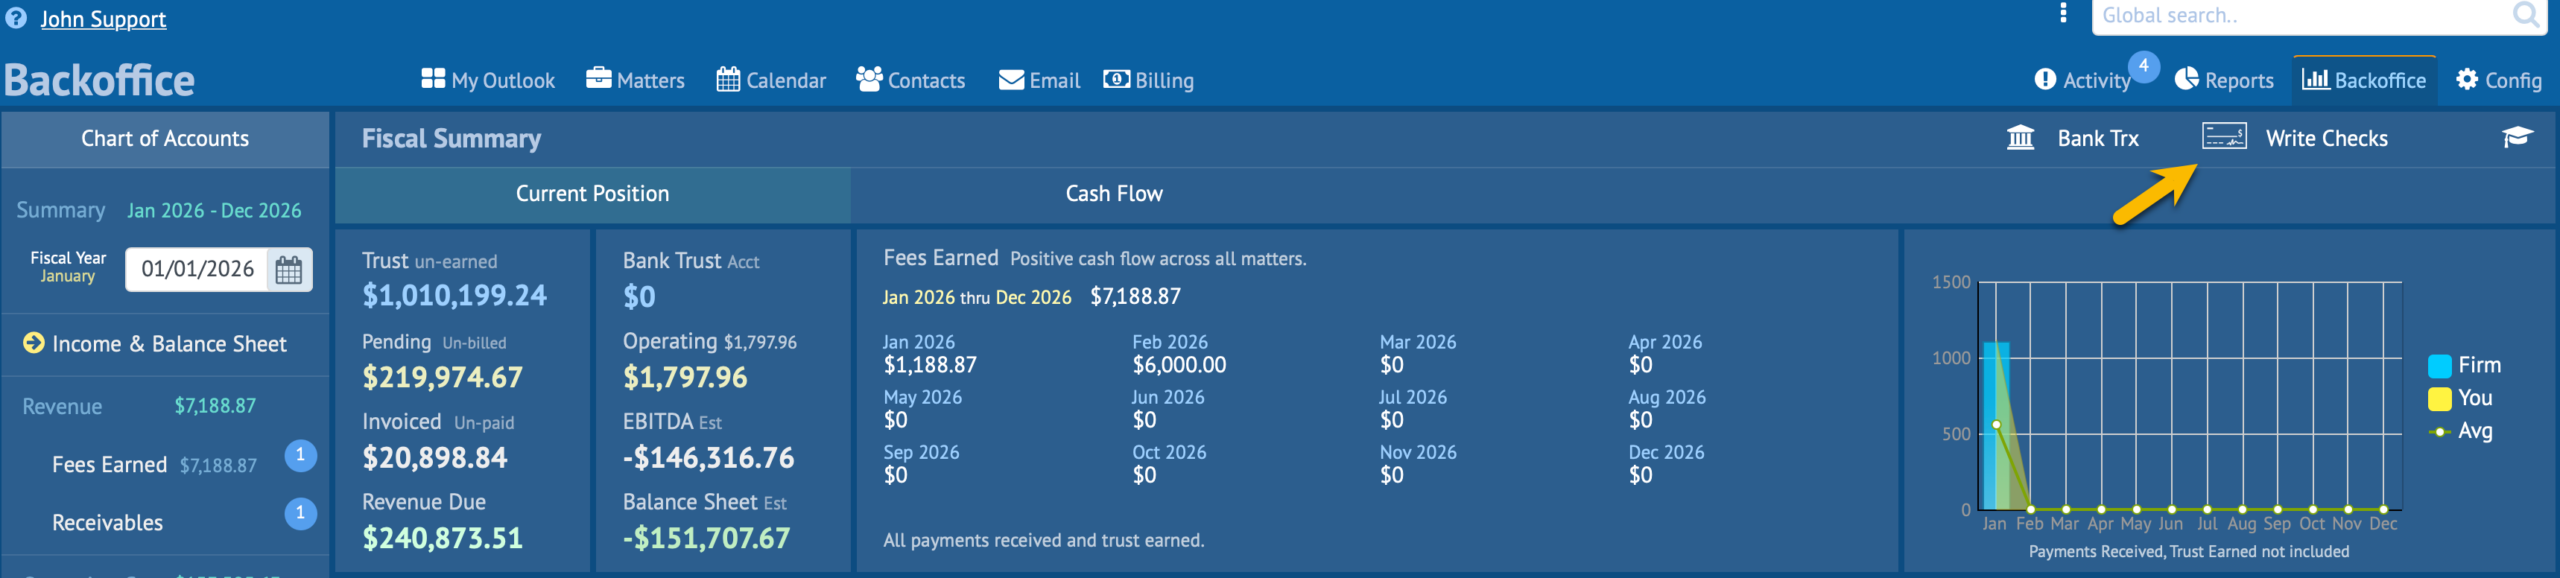Expand the Receivables account badge

coord(300,514)
